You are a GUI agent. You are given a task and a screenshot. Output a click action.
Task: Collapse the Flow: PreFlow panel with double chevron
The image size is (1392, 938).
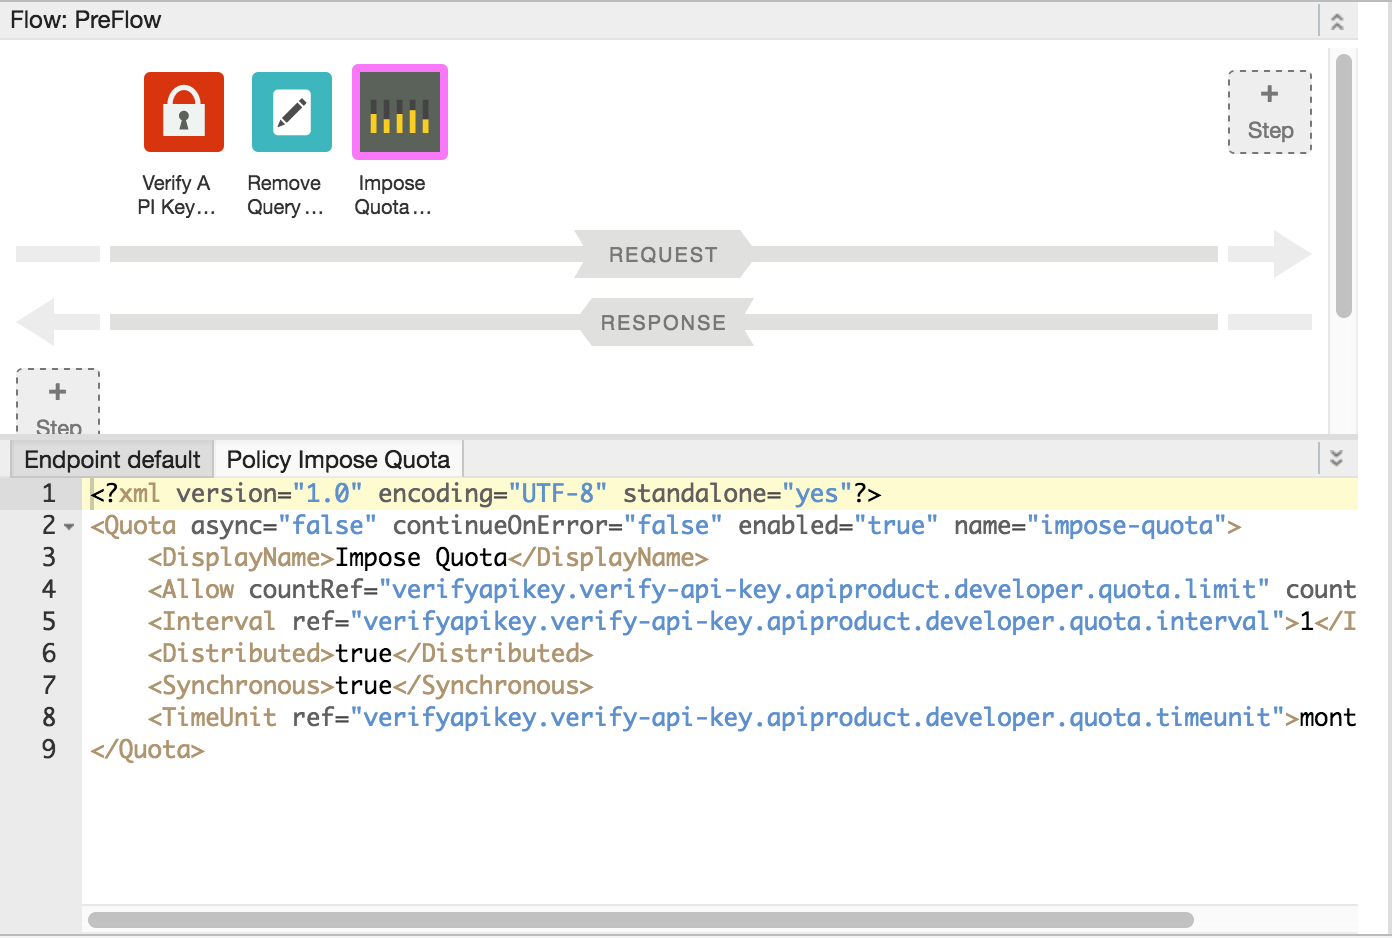pyautogui.click(x=1337, y=20)
